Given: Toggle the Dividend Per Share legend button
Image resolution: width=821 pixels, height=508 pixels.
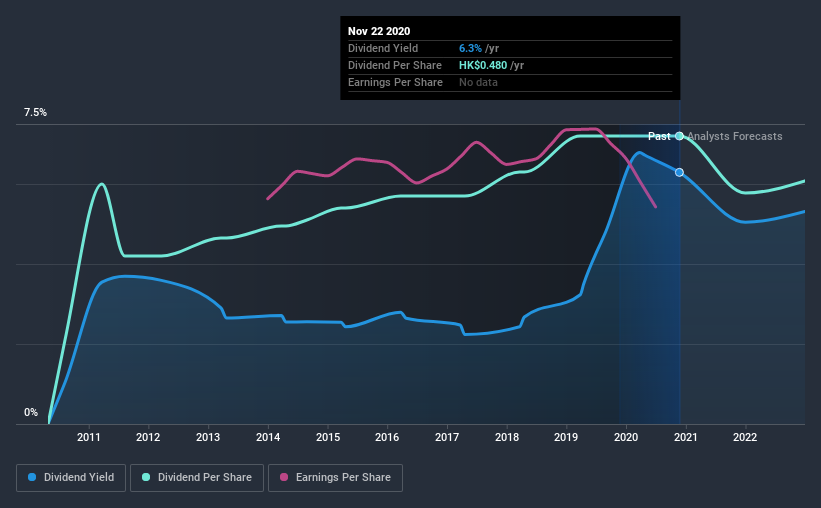Looking at the screenshot, I should coord(197,478).
